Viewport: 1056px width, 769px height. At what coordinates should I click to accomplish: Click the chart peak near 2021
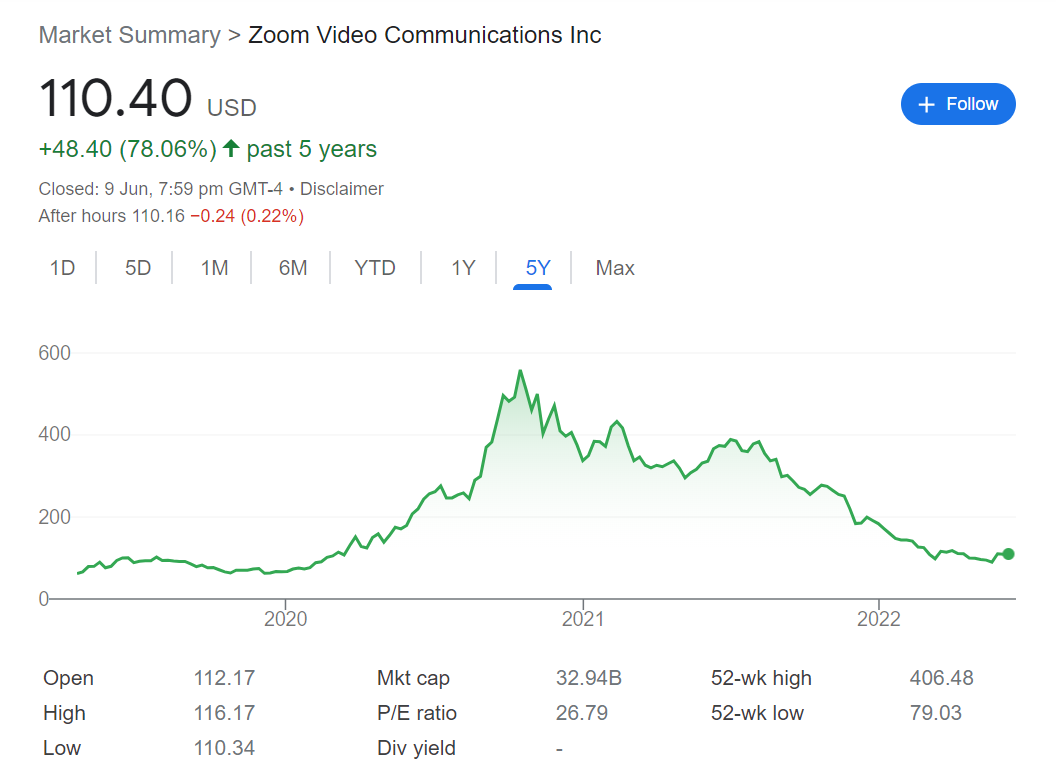point(520,371)
